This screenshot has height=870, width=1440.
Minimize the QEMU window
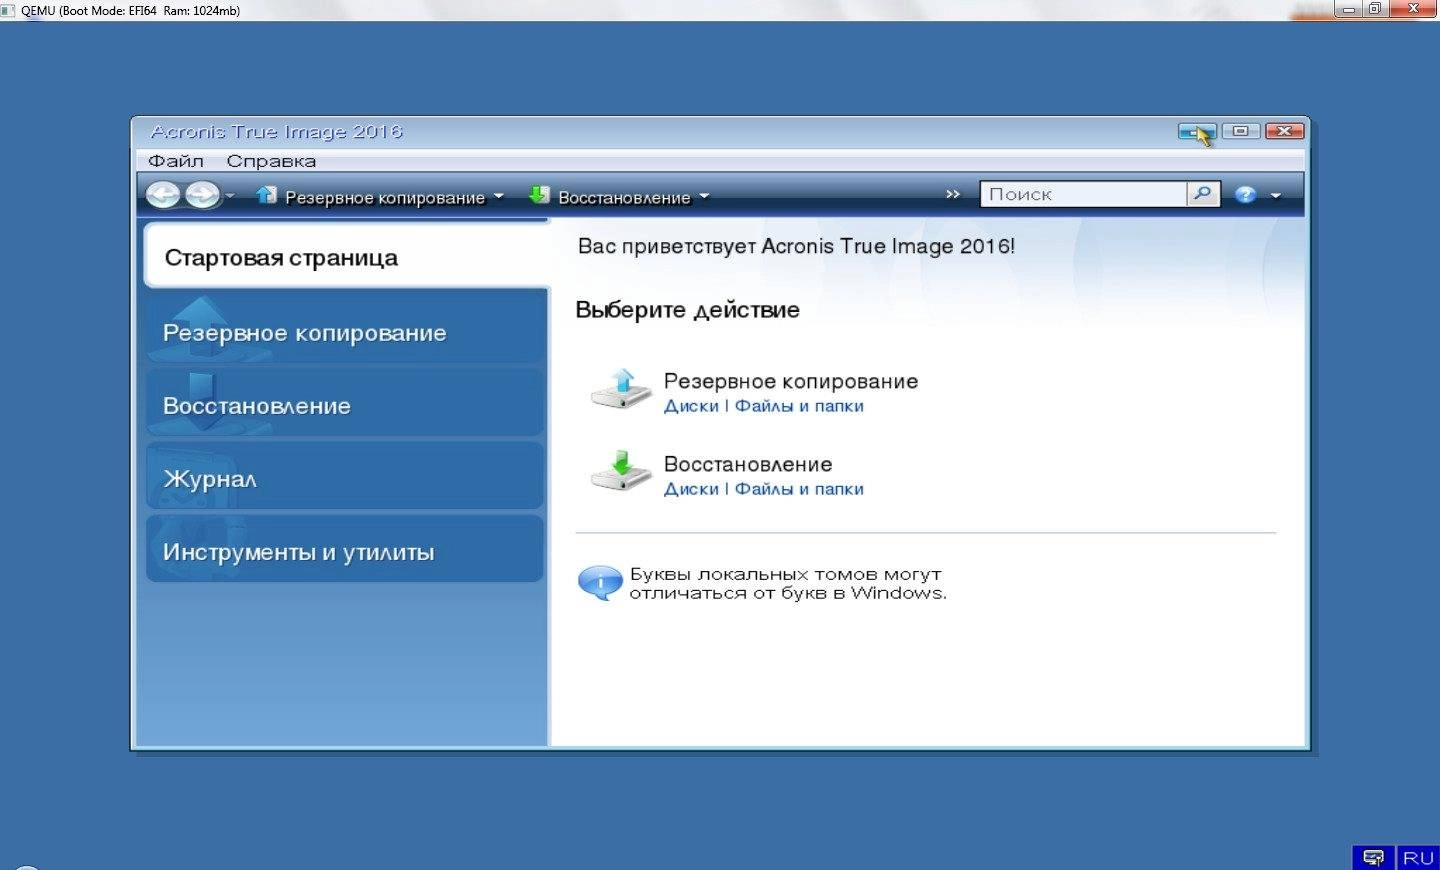pyautogui.click(x=1349, y=9)
